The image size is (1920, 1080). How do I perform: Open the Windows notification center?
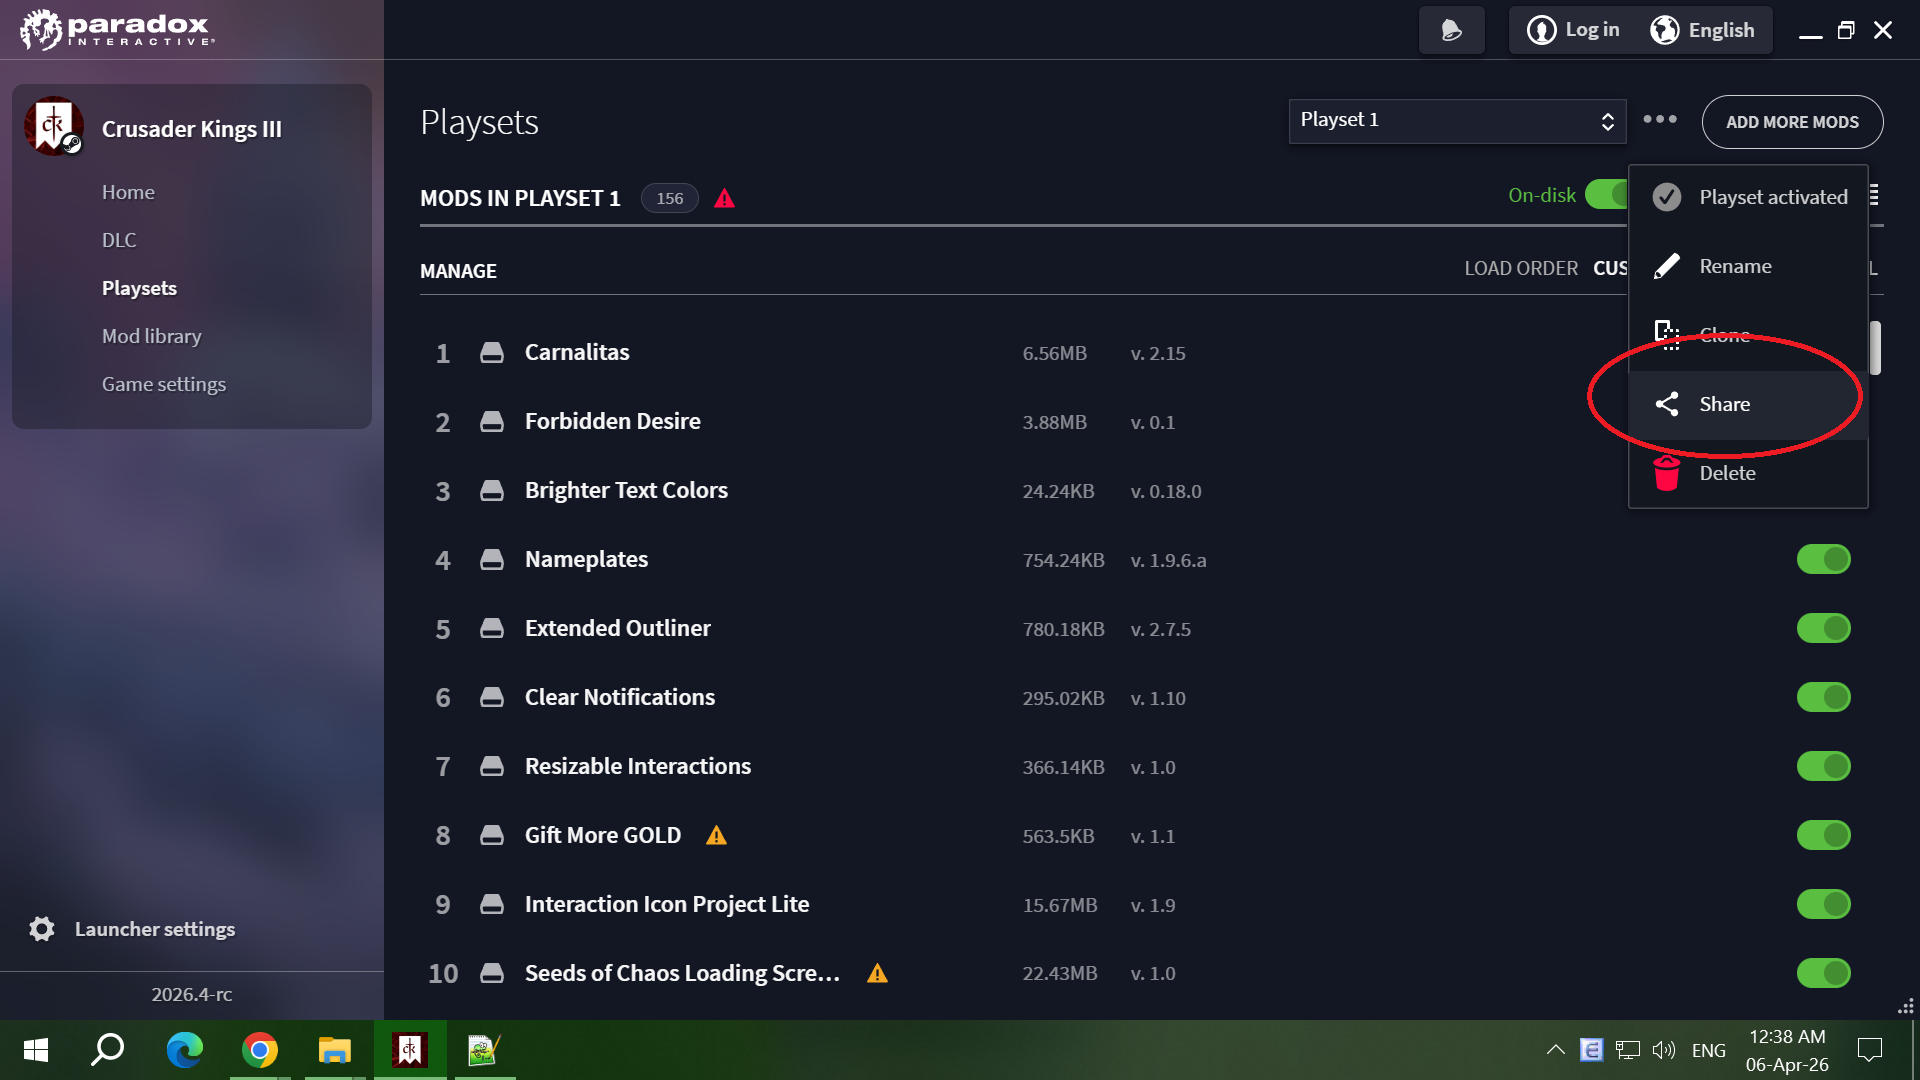1869,1050
